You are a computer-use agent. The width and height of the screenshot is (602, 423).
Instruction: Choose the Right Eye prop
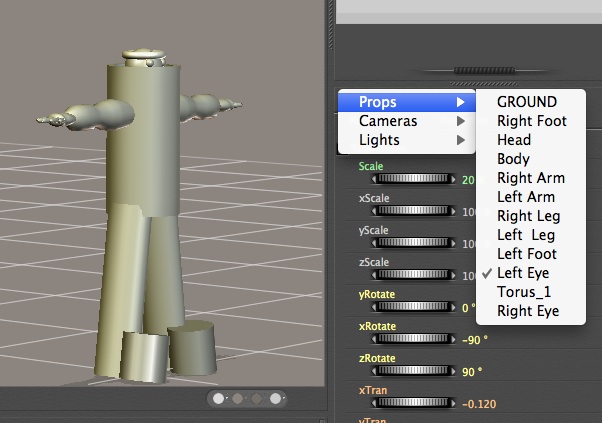[x=528, y=311]
